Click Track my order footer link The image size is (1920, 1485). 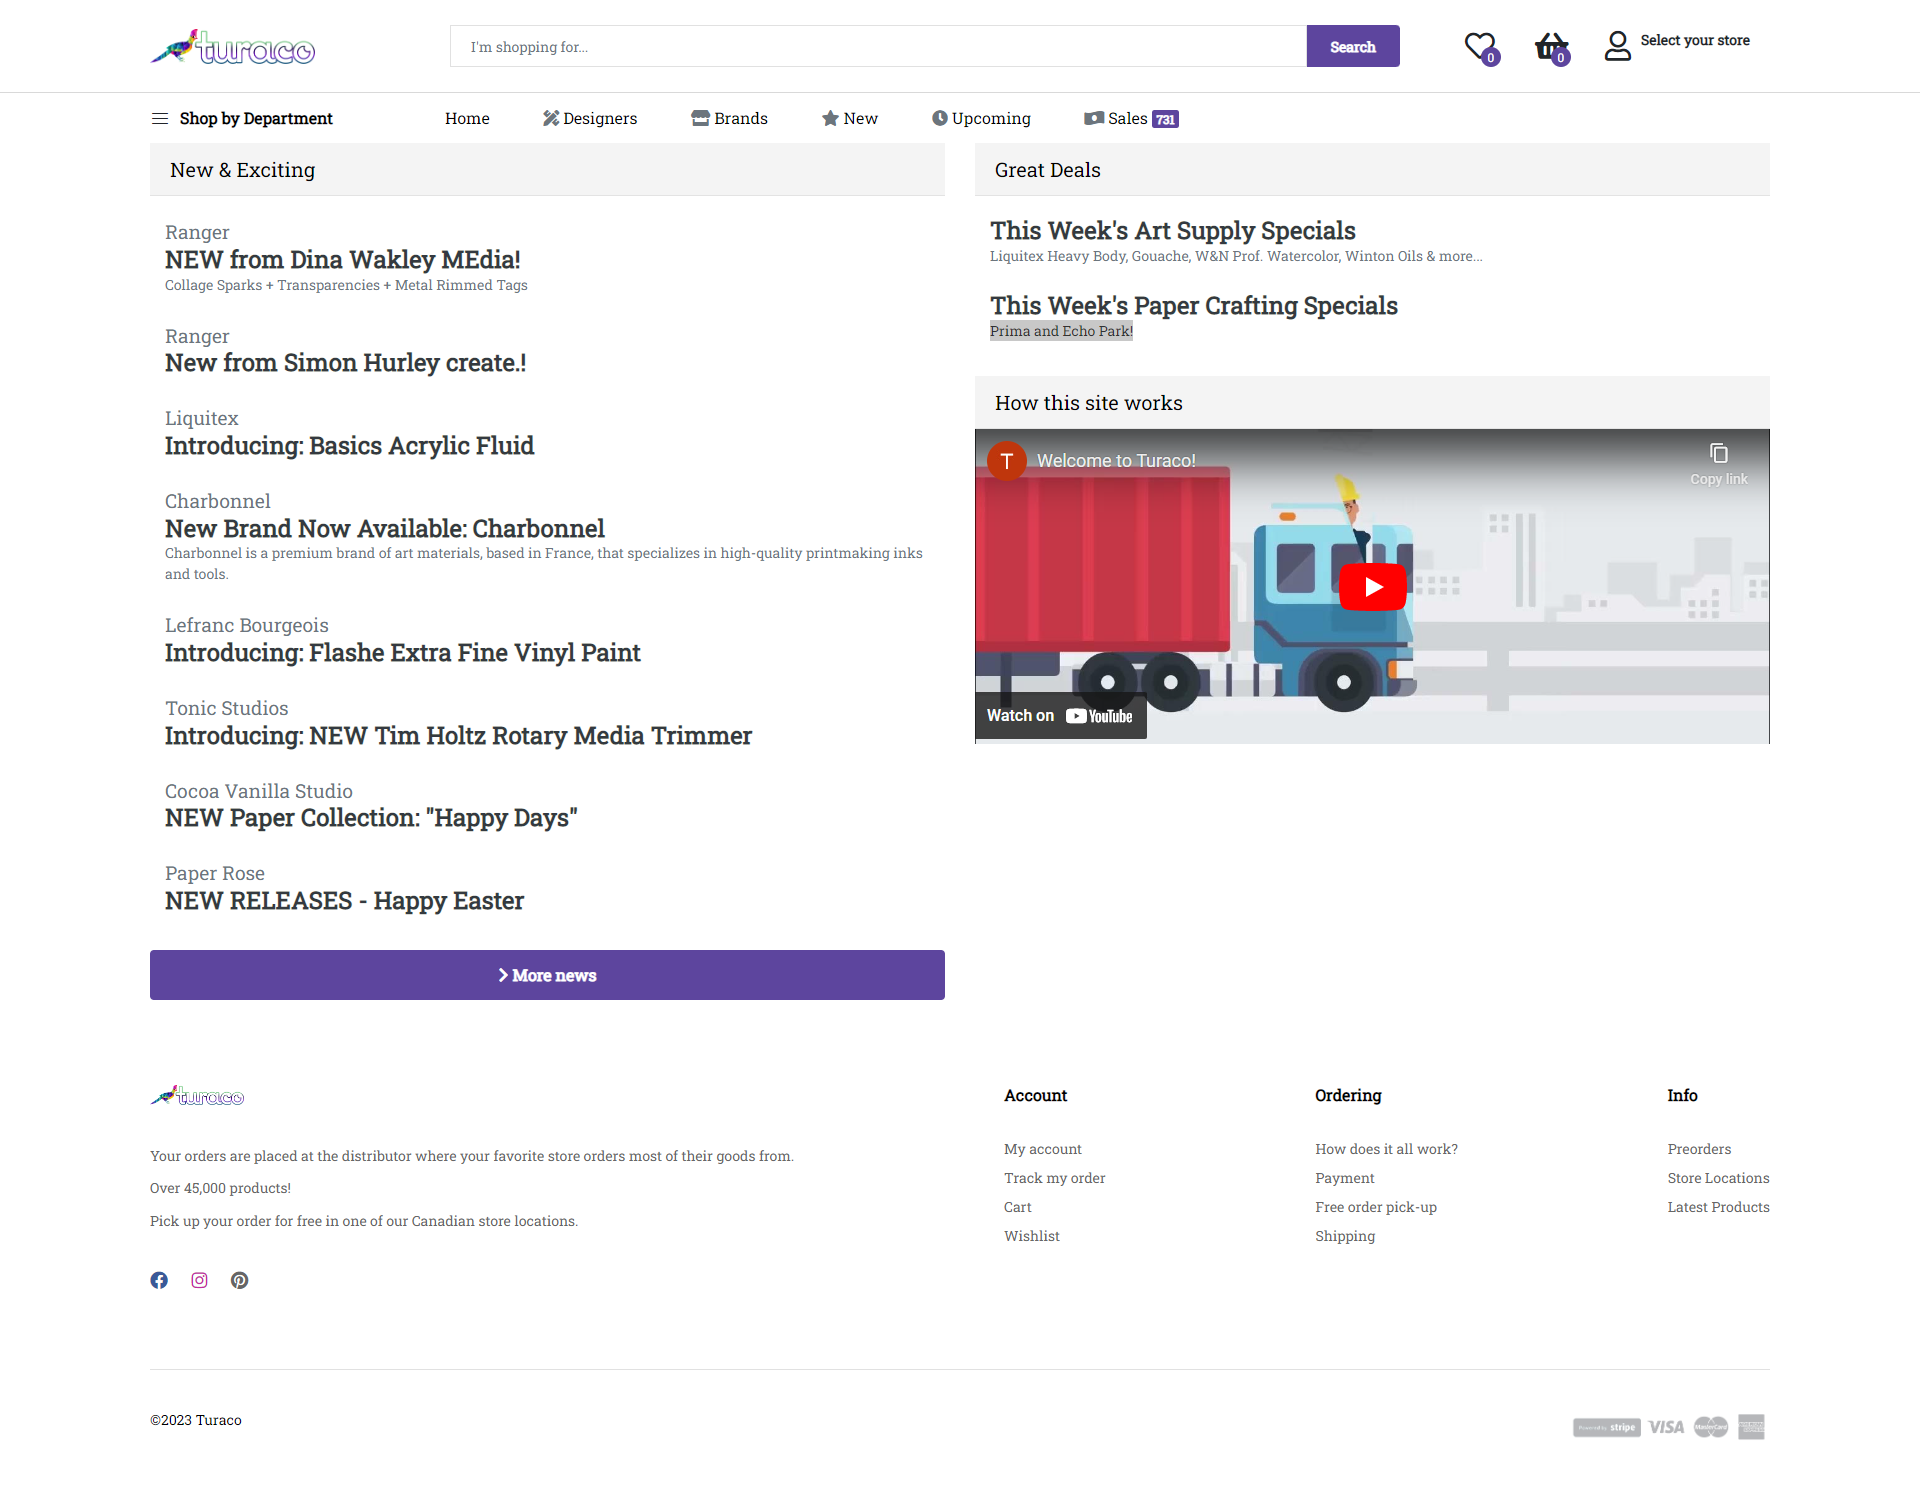pos(1055,1178)
